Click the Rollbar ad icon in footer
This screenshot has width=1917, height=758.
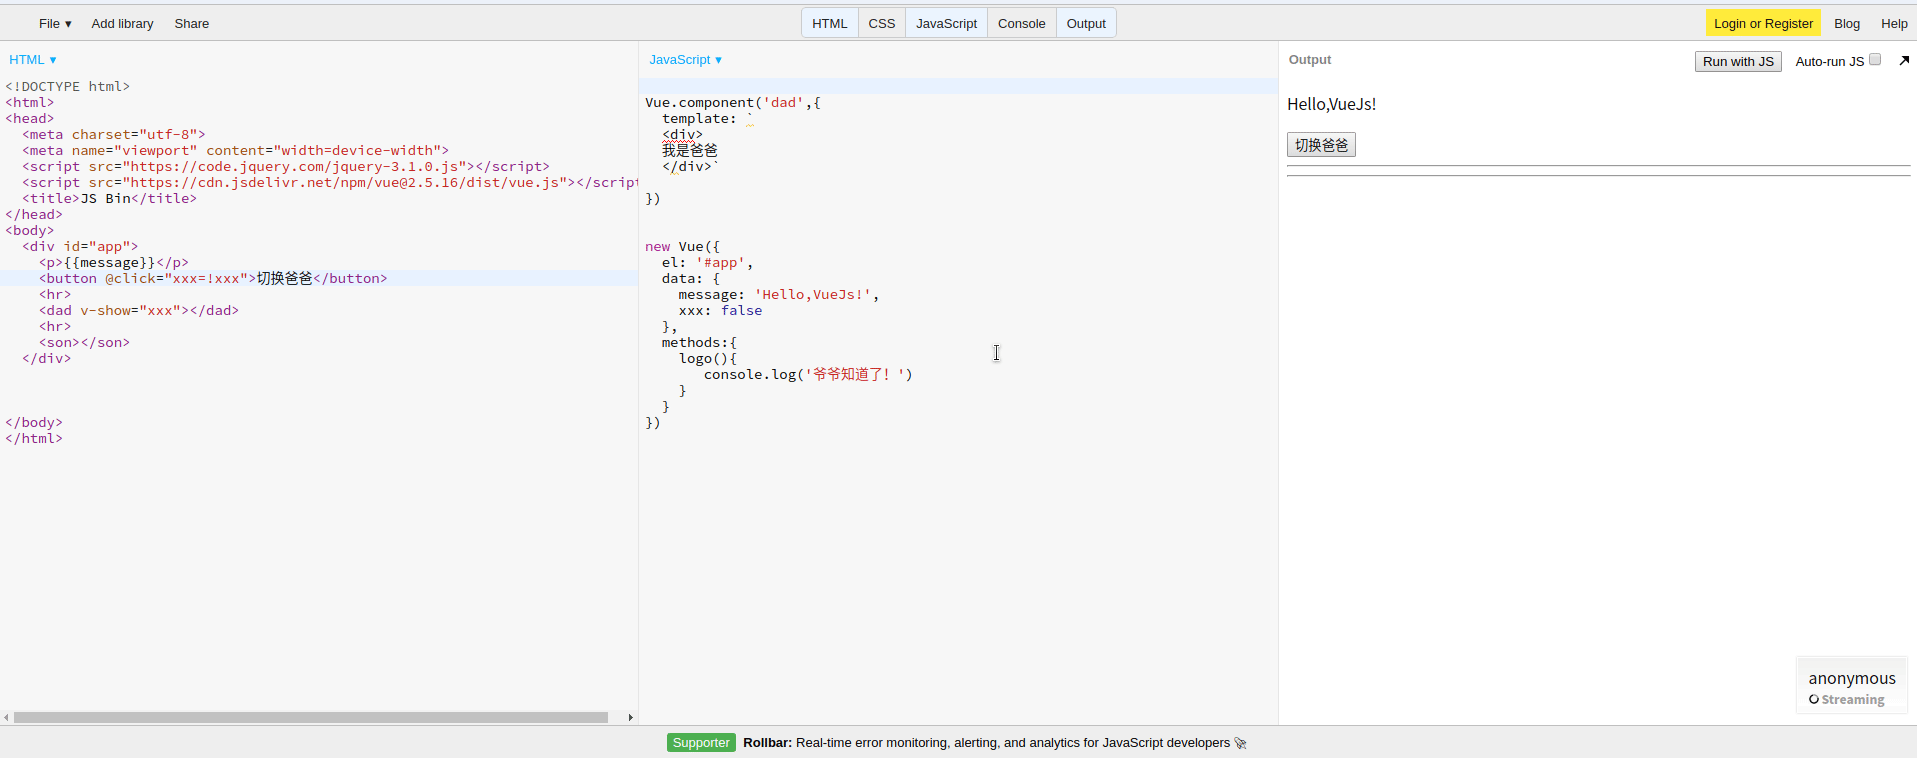coord(1241,743)
